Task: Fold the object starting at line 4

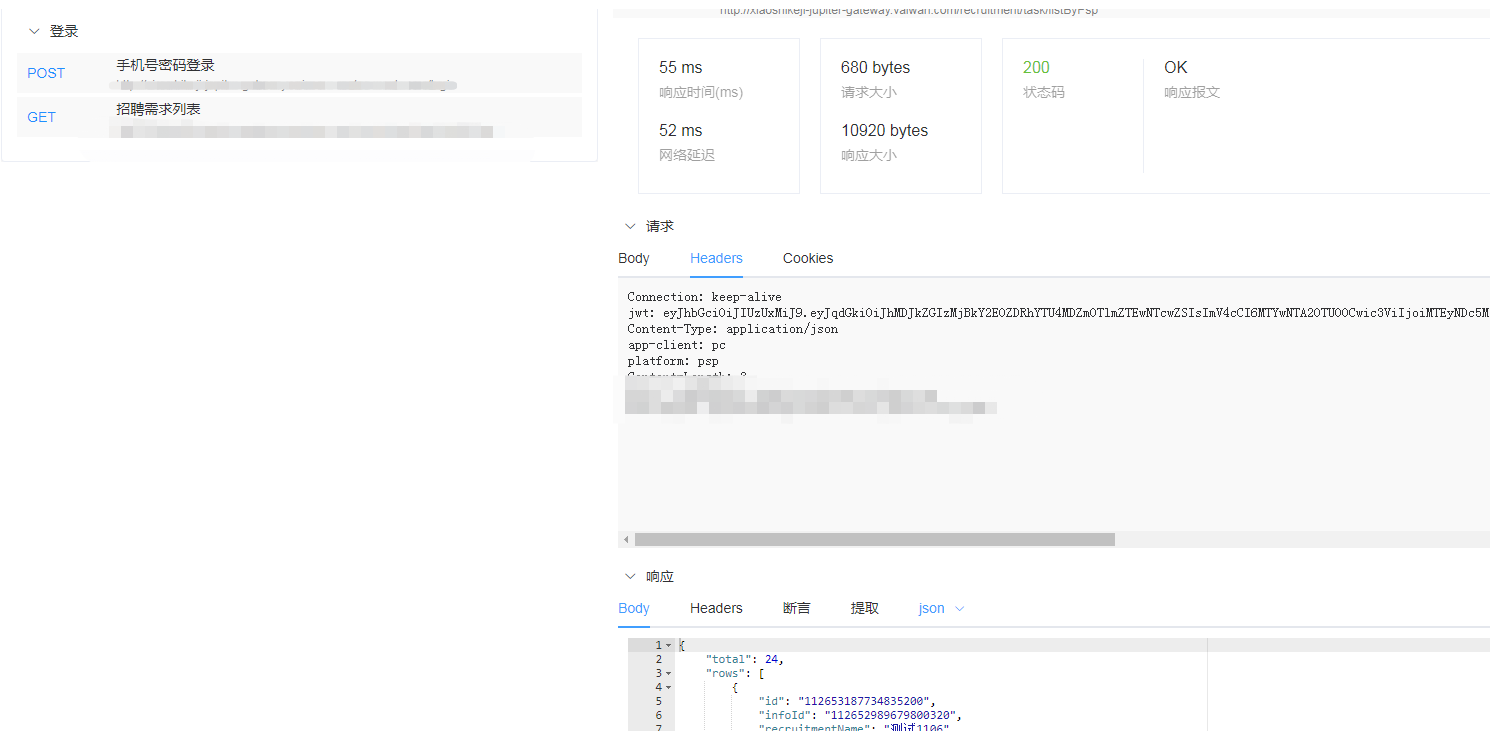Action: coord(668,688)
